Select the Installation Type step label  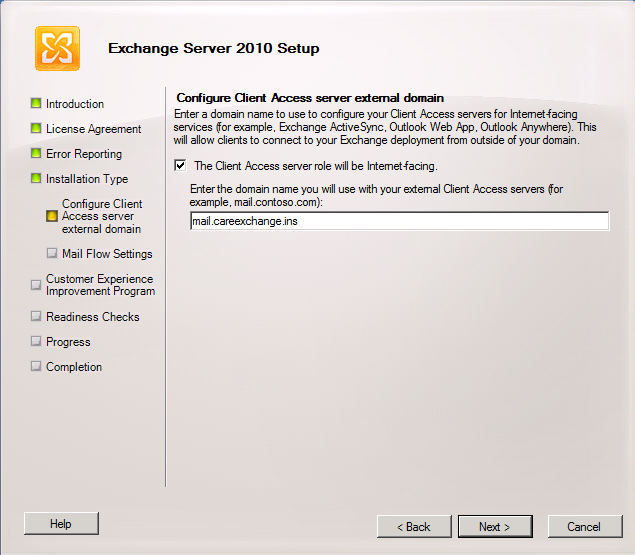[x=87, y=179]
